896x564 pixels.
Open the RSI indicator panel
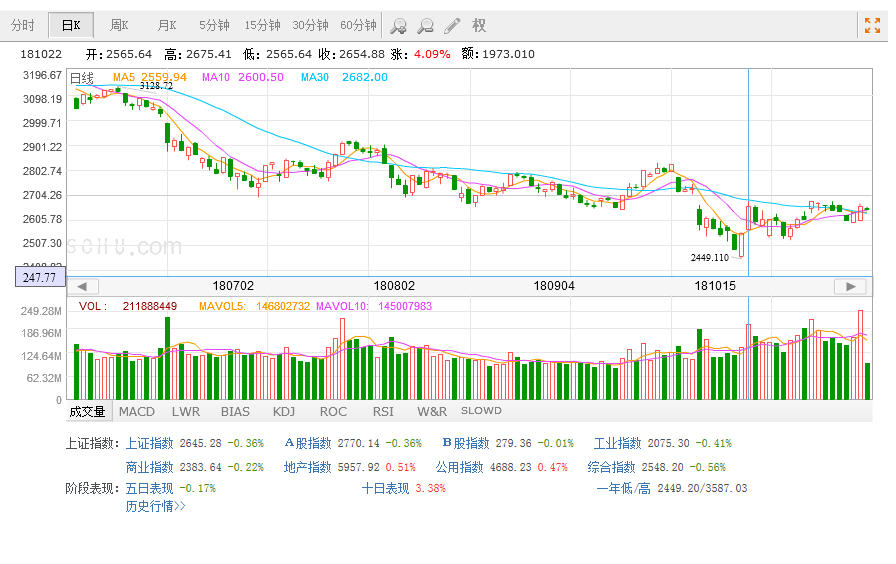pos(383,411)
